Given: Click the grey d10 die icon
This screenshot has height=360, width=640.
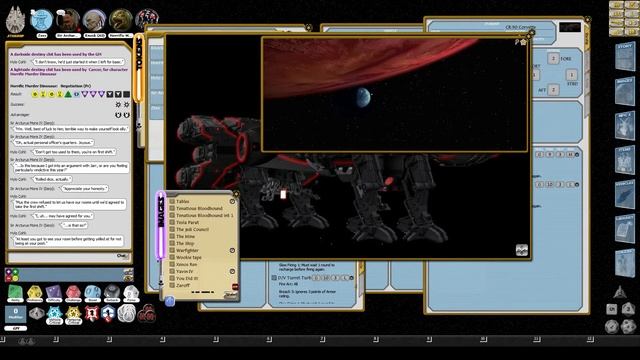Looking at the screenshot, I should click(36, 314).
